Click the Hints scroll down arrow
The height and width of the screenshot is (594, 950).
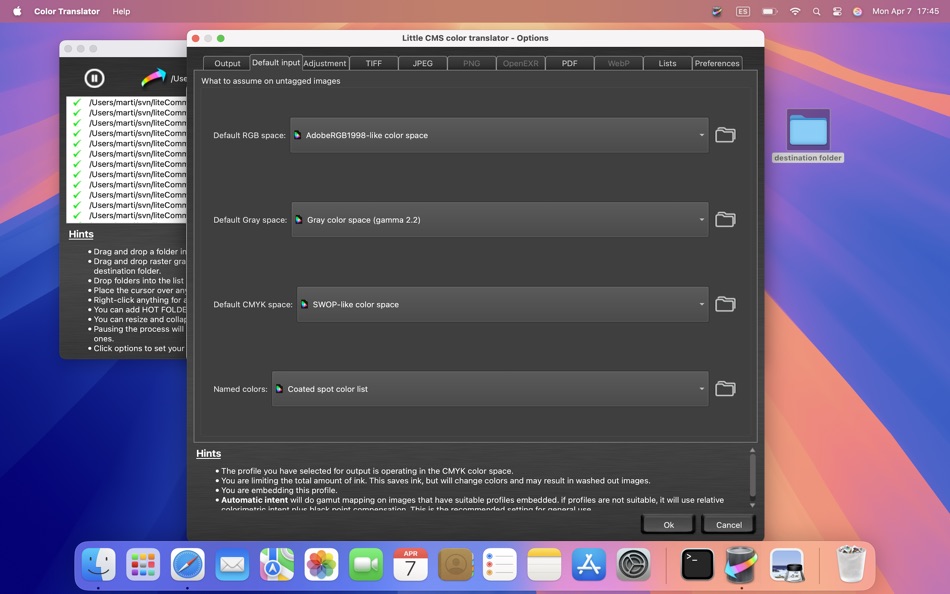tap(752, 505)
